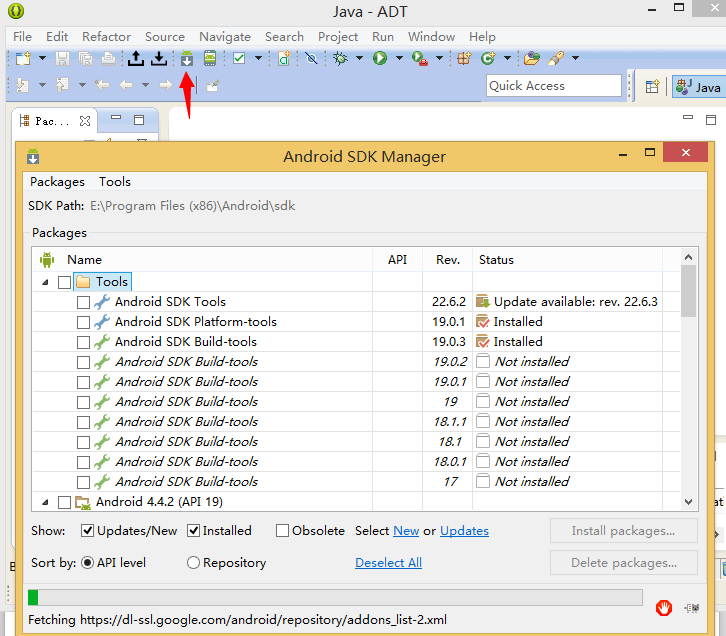Click the Open Perspective icon
Screen dimensions: 726x636
tap(652, 87)
